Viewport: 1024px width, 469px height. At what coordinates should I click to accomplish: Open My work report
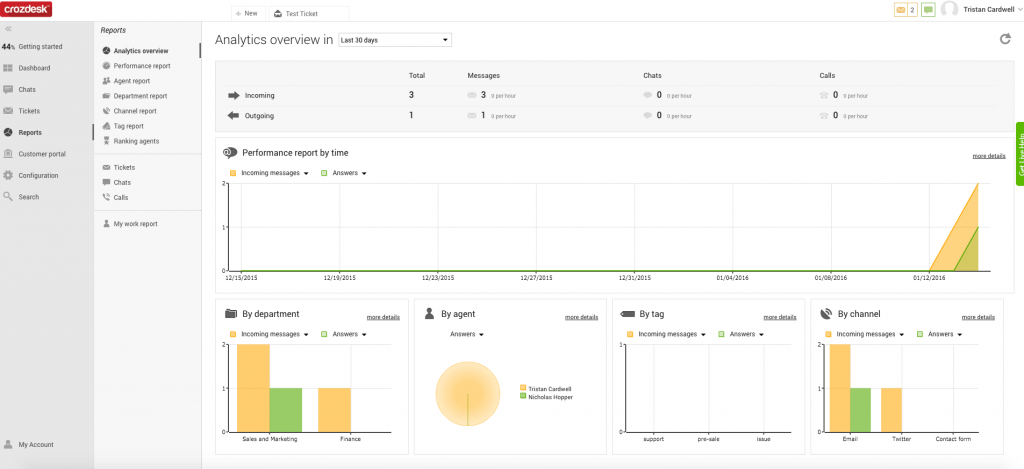click(135, 223)
